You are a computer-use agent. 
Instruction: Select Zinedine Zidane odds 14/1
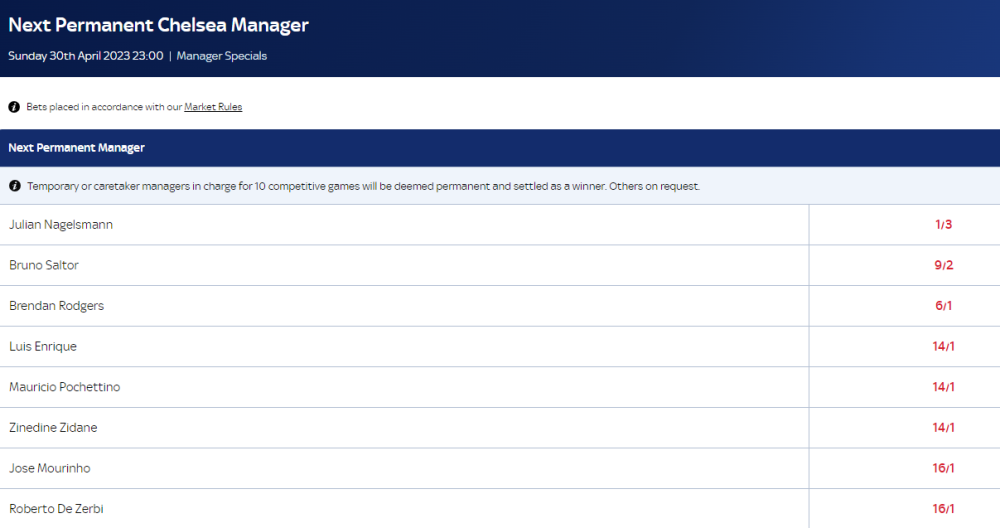click(x=904, y=428)
